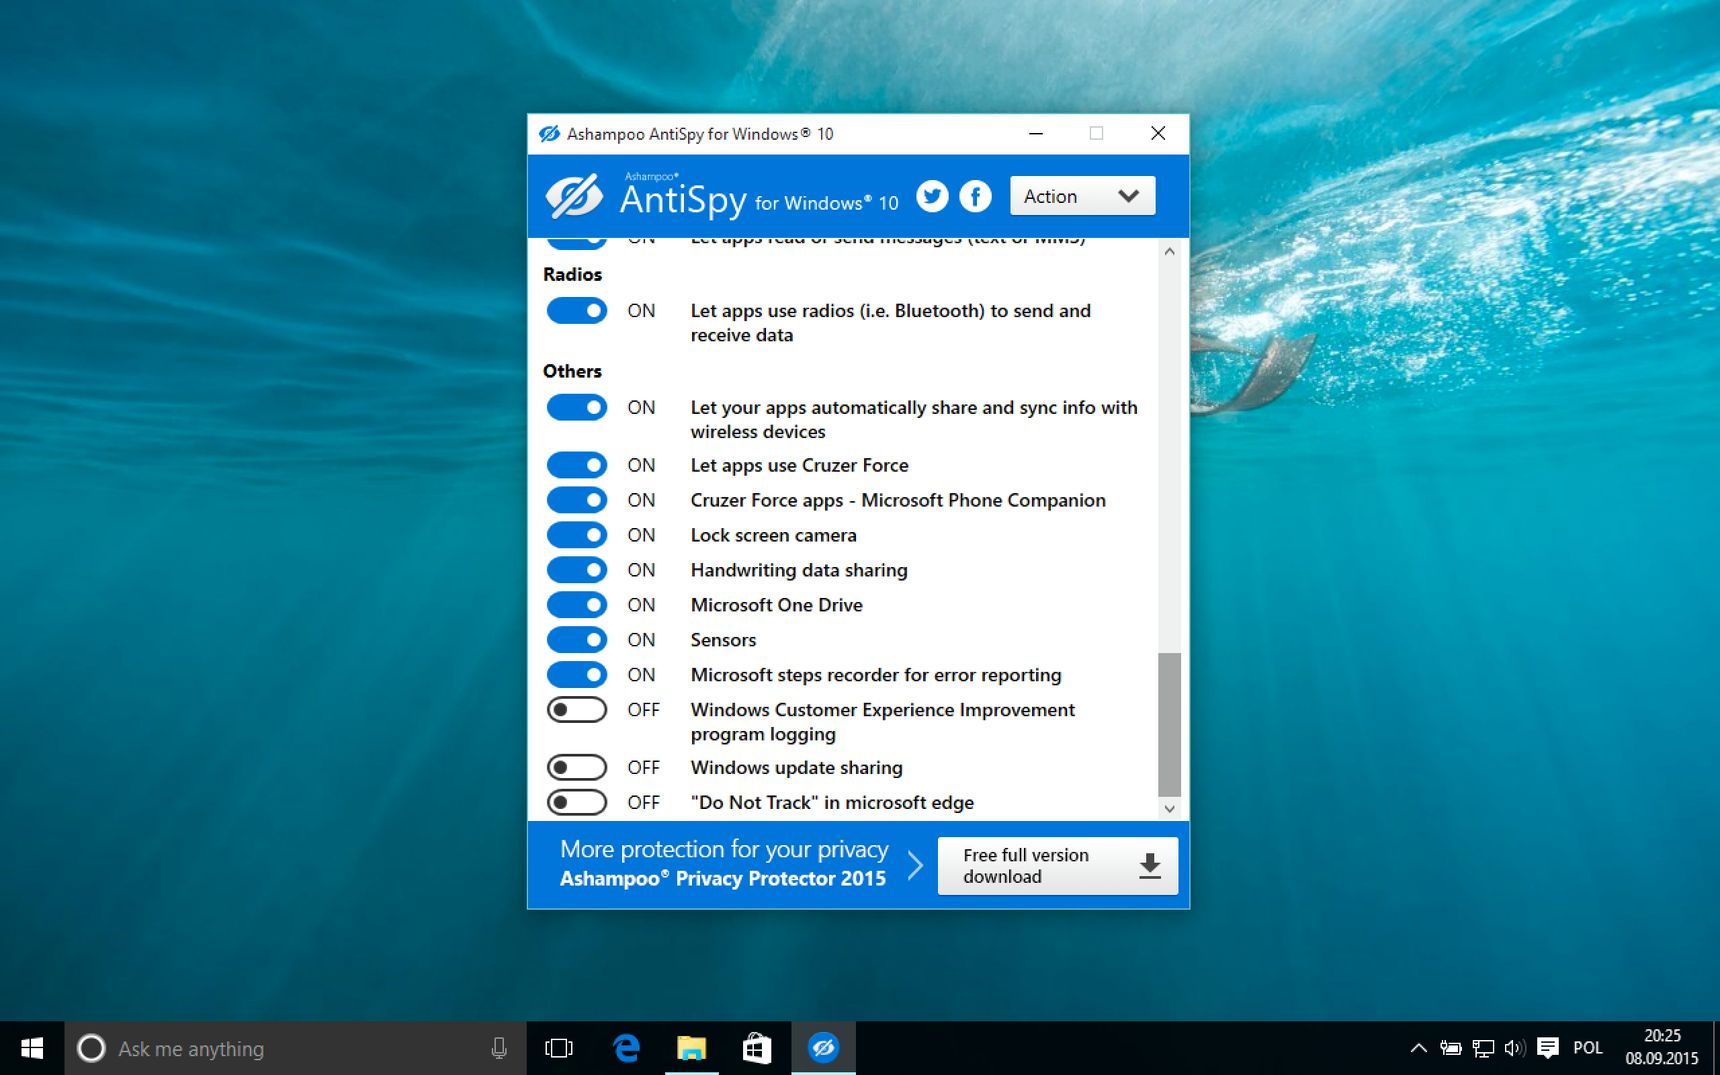Click the AntiSpy crossed-eye logo in header
The image size is (1720, 1075).
click(574, 196)
